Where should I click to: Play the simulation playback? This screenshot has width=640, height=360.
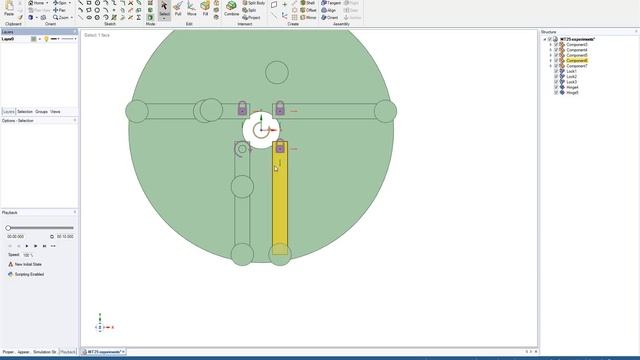(27, 246)
